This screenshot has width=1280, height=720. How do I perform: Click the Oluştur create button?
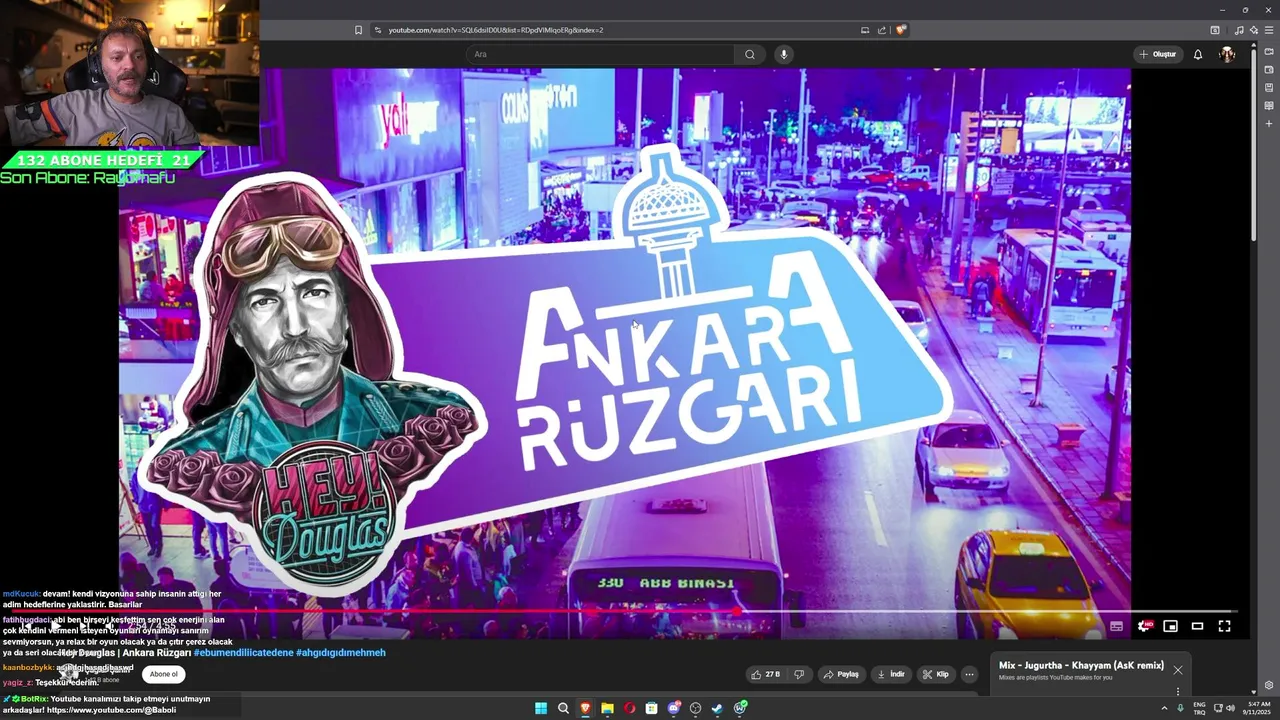pos(1159,54)
